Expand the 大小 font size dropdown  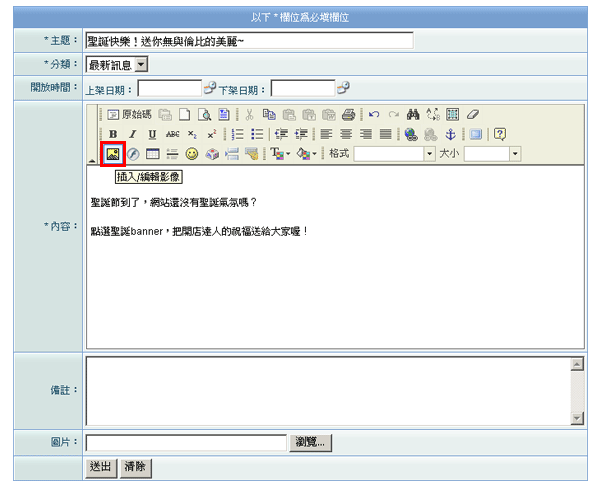coord(515,154)
